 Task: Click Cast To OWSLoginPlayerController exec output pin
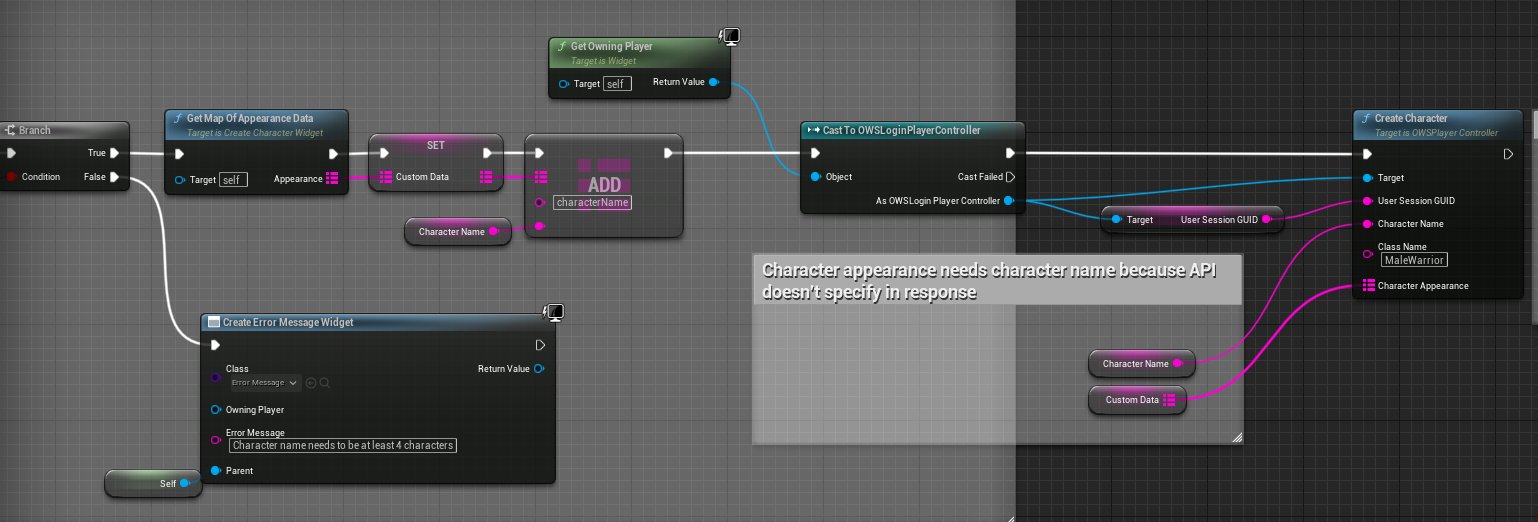(1010, 153)
